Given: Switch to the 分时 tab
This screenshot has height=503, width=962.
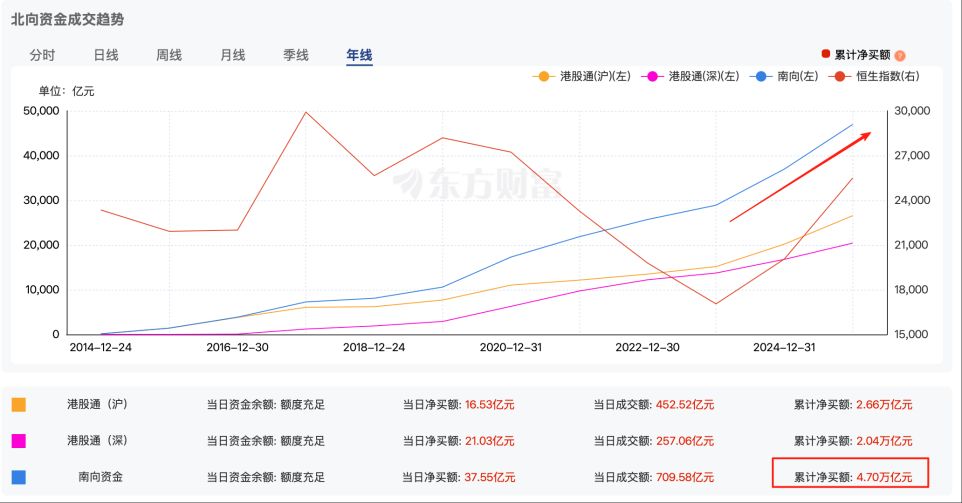Looking at the screenshot, I should point(42,56).
